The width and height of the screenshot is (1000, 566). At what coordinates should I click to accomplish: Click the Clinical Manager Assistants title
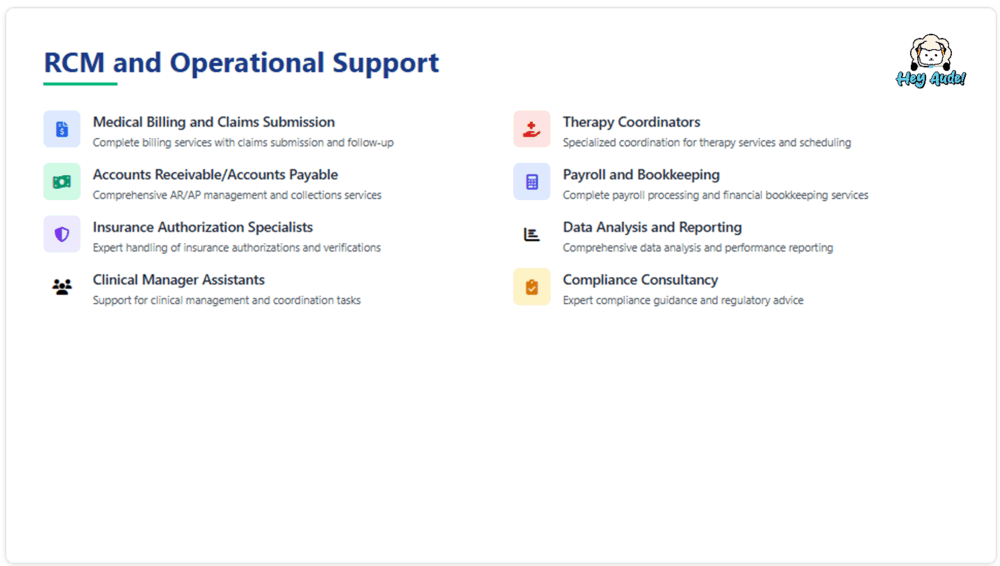click(x=179, y=280)
